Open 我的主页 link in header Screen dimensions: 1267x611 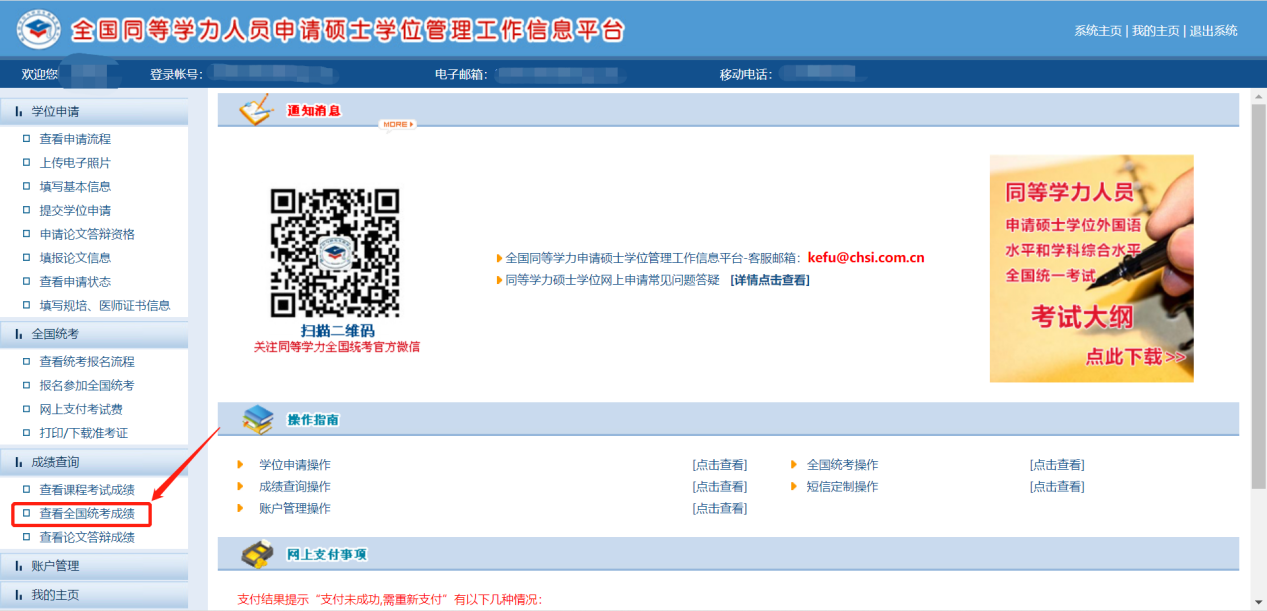tap(1155, 31)
